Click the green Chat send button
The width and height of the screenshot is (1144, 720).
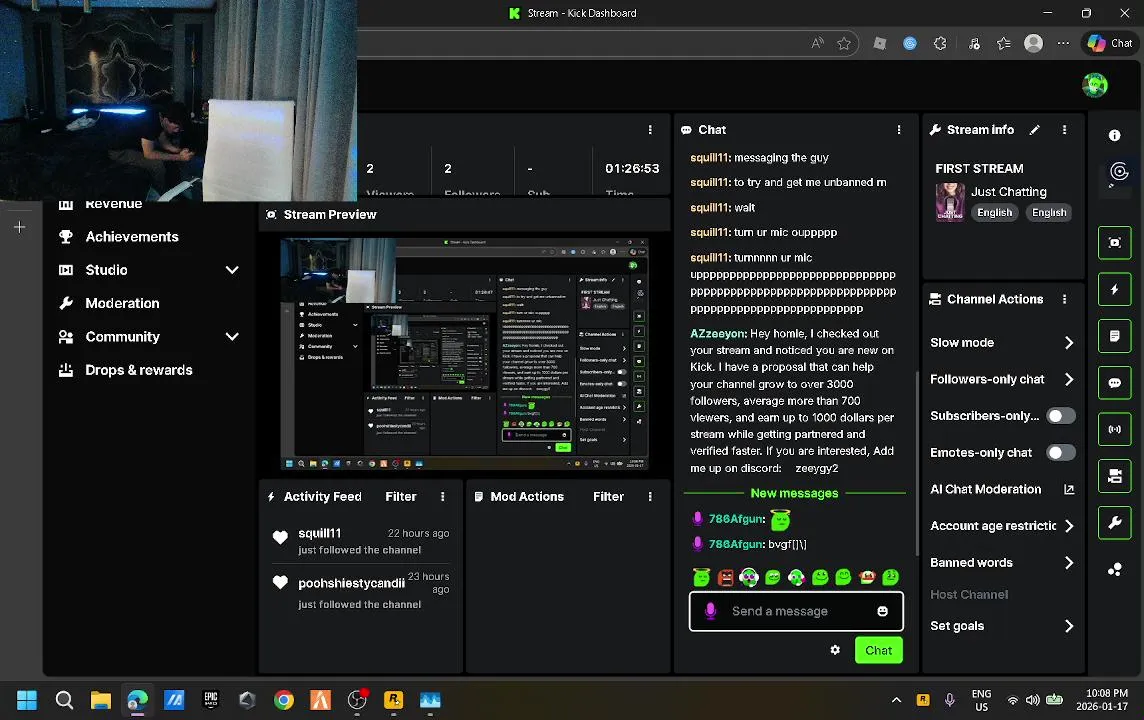pyautogui.click(x=878, y=650)
